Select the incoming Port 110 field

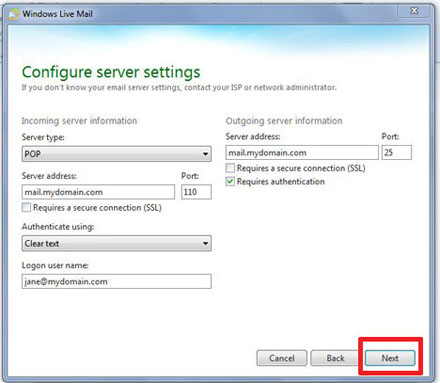click(x=196, y=192)
